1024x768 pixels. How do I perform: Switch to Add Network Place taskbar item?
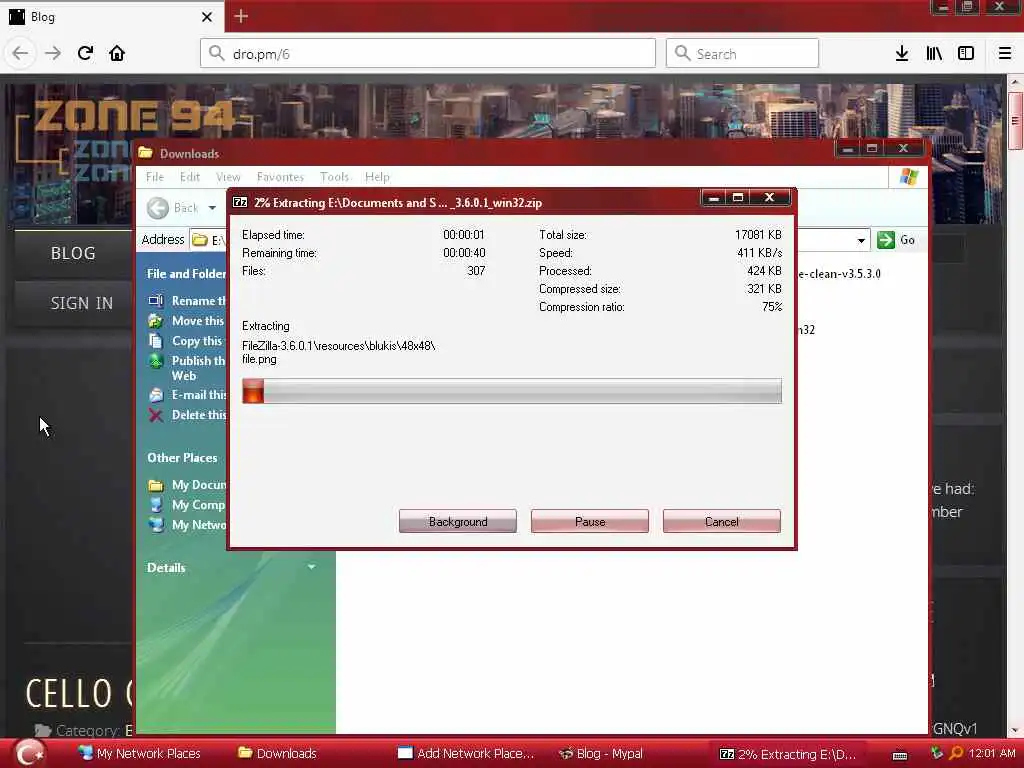click(466, 754)
